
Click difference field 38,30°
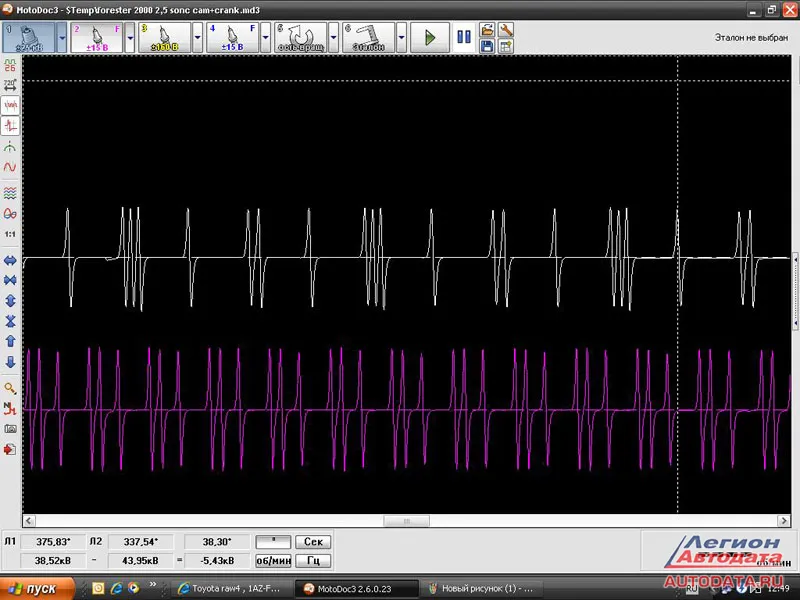point(217,542)
